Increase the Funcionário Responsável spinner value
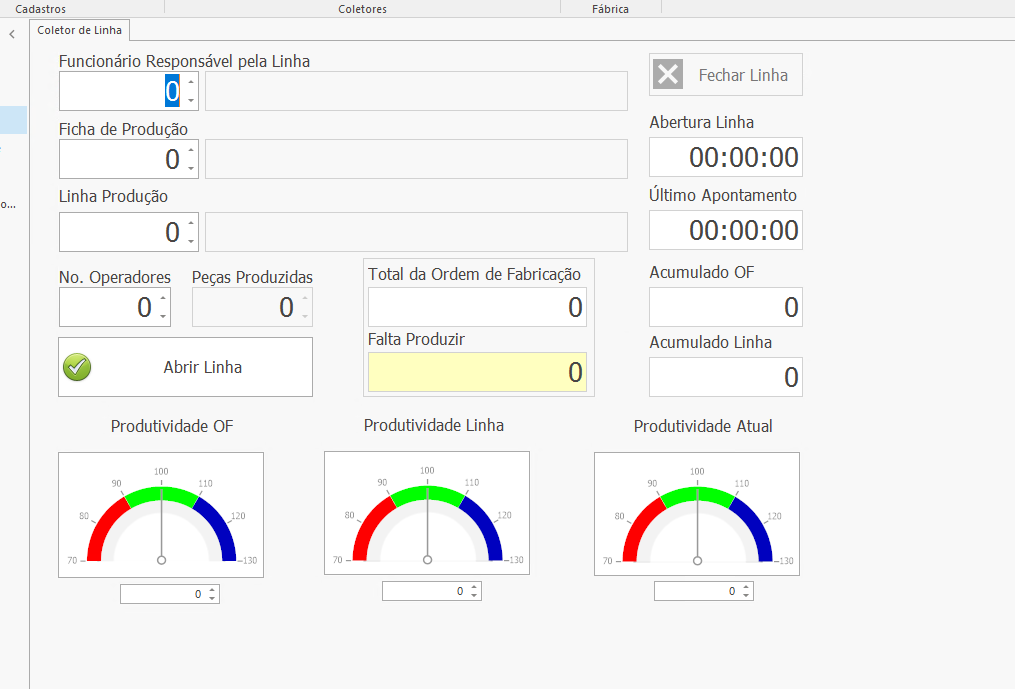 coord(191,82)
